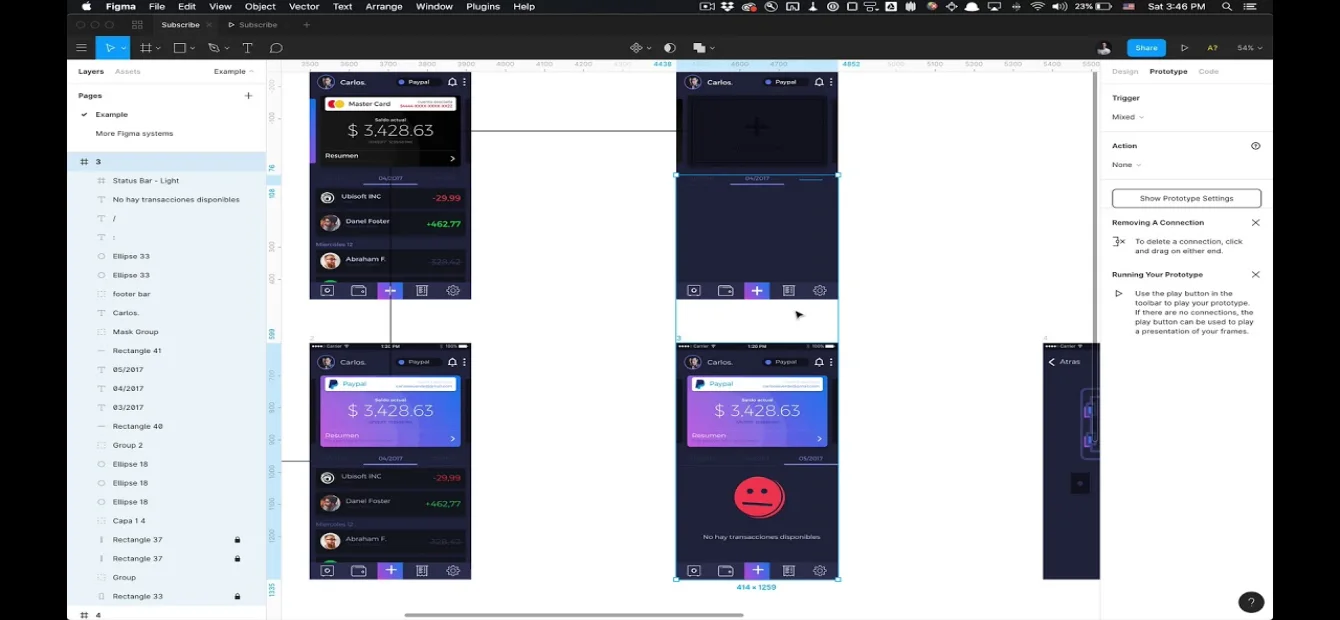This screenshot has width=1340, height=620.
Task: Switch to the Assets tab
Action: 127,72
